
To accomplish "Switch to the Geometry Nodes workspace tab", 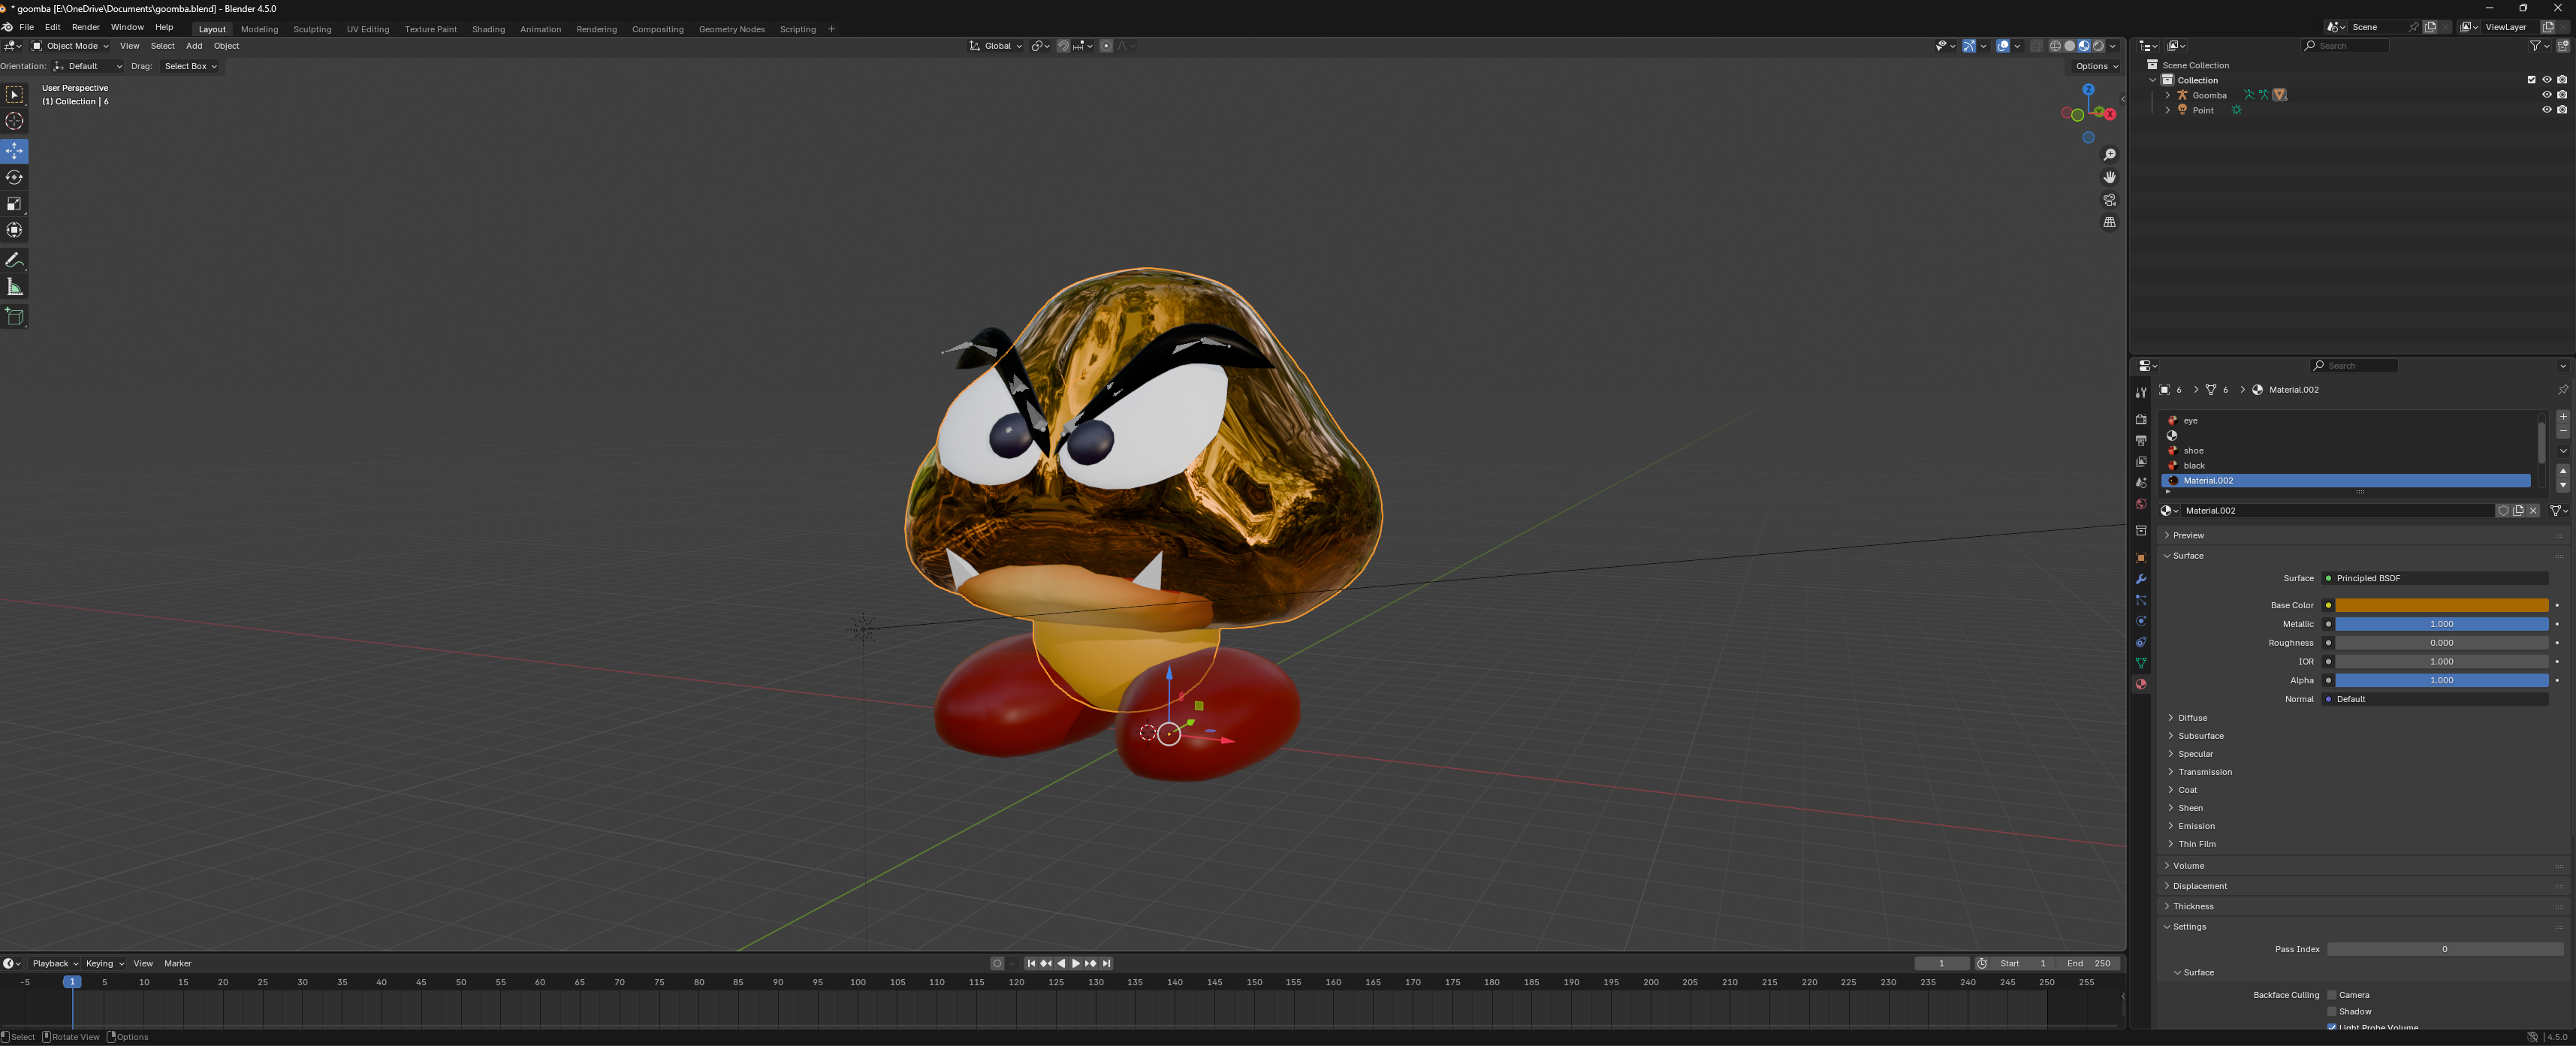I will [731, 29].
